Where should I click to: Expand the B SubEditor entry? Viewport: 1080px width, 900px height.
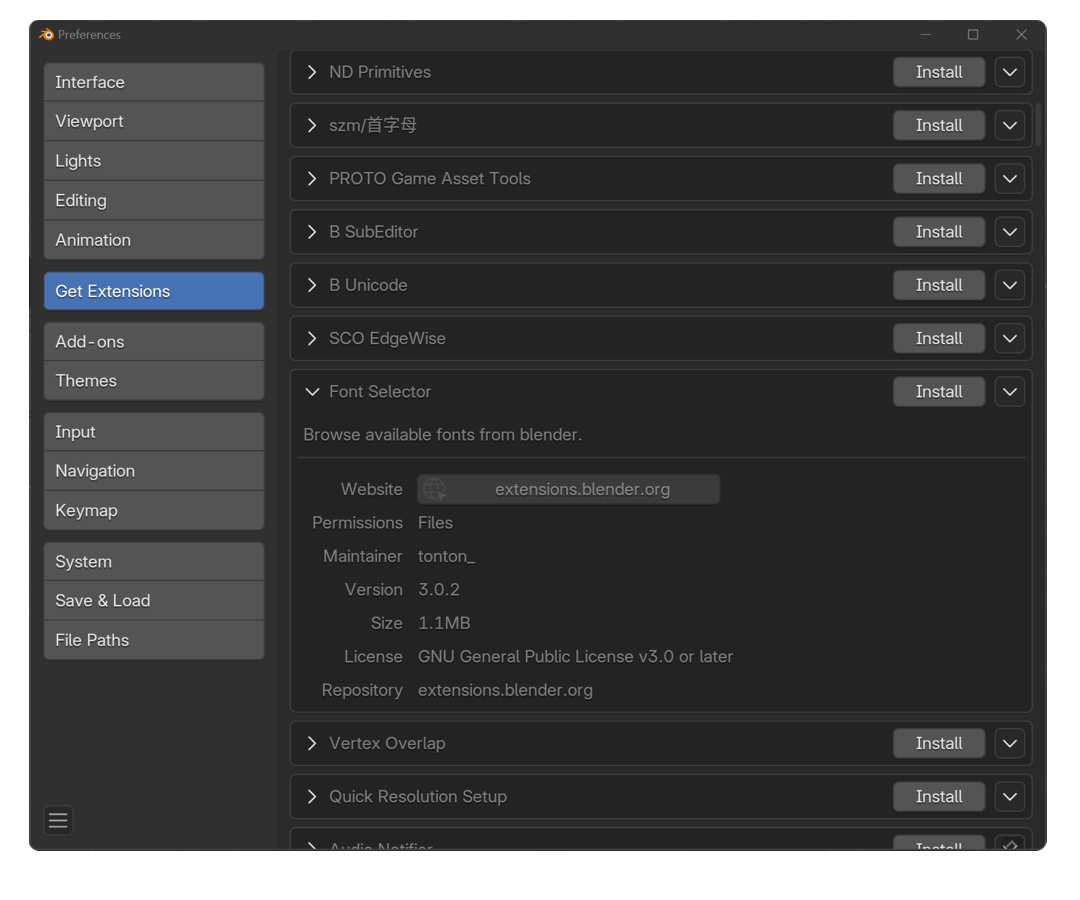[312, 232]
